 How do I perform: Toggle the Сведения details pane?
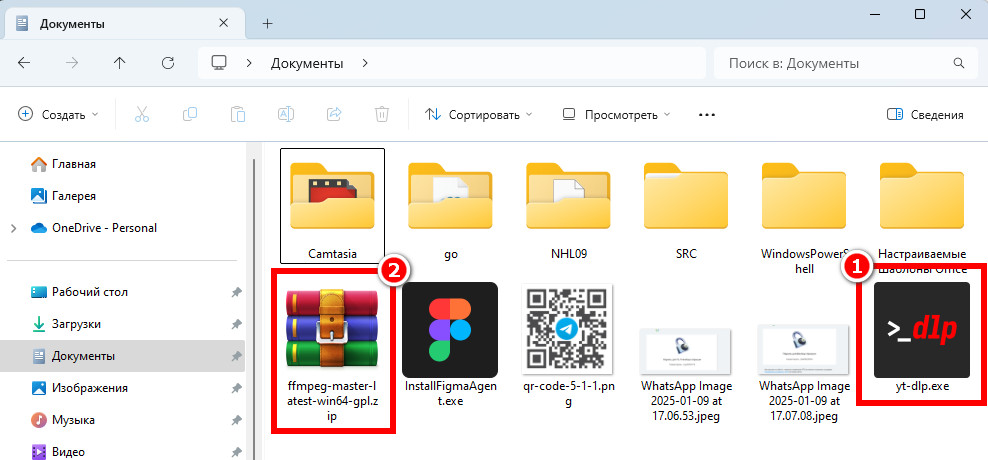(925, 115)
